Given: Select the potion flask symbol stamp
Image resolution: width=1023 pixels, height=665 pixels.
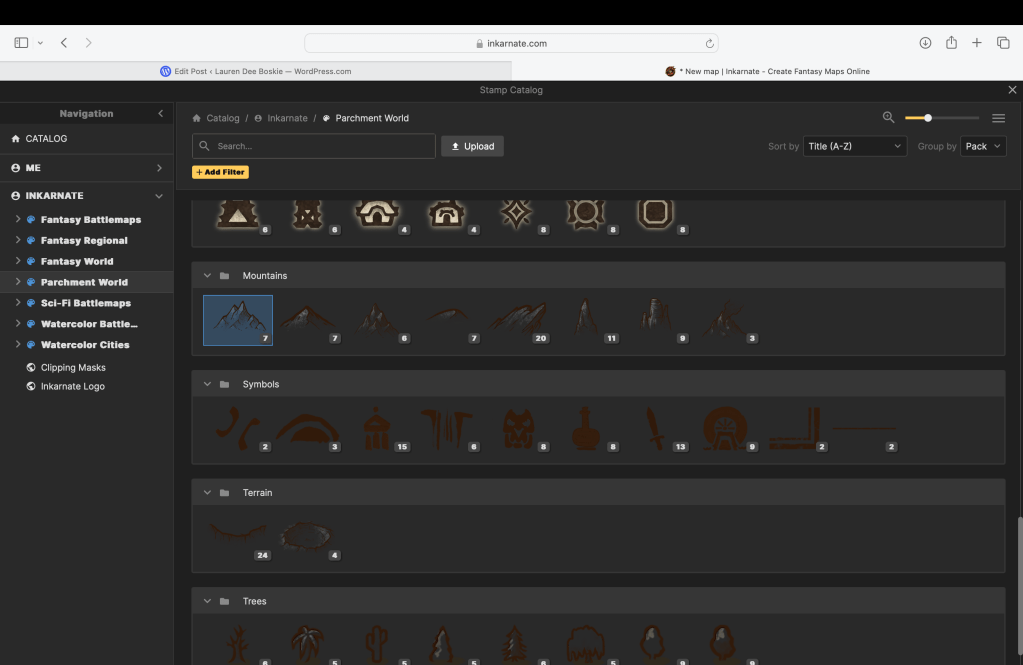Looking at the screenshot, I should [584, 428].
